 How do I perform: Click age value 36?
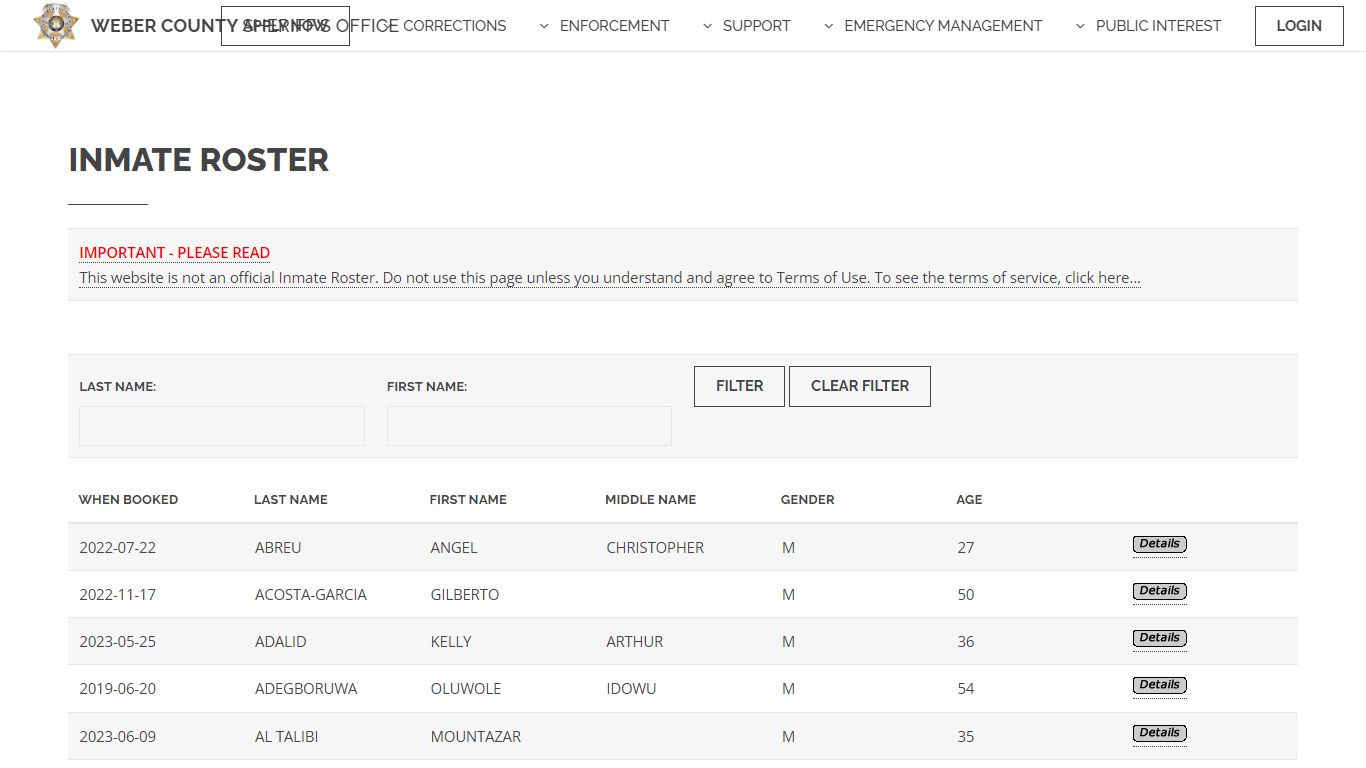tap(966, 642)
